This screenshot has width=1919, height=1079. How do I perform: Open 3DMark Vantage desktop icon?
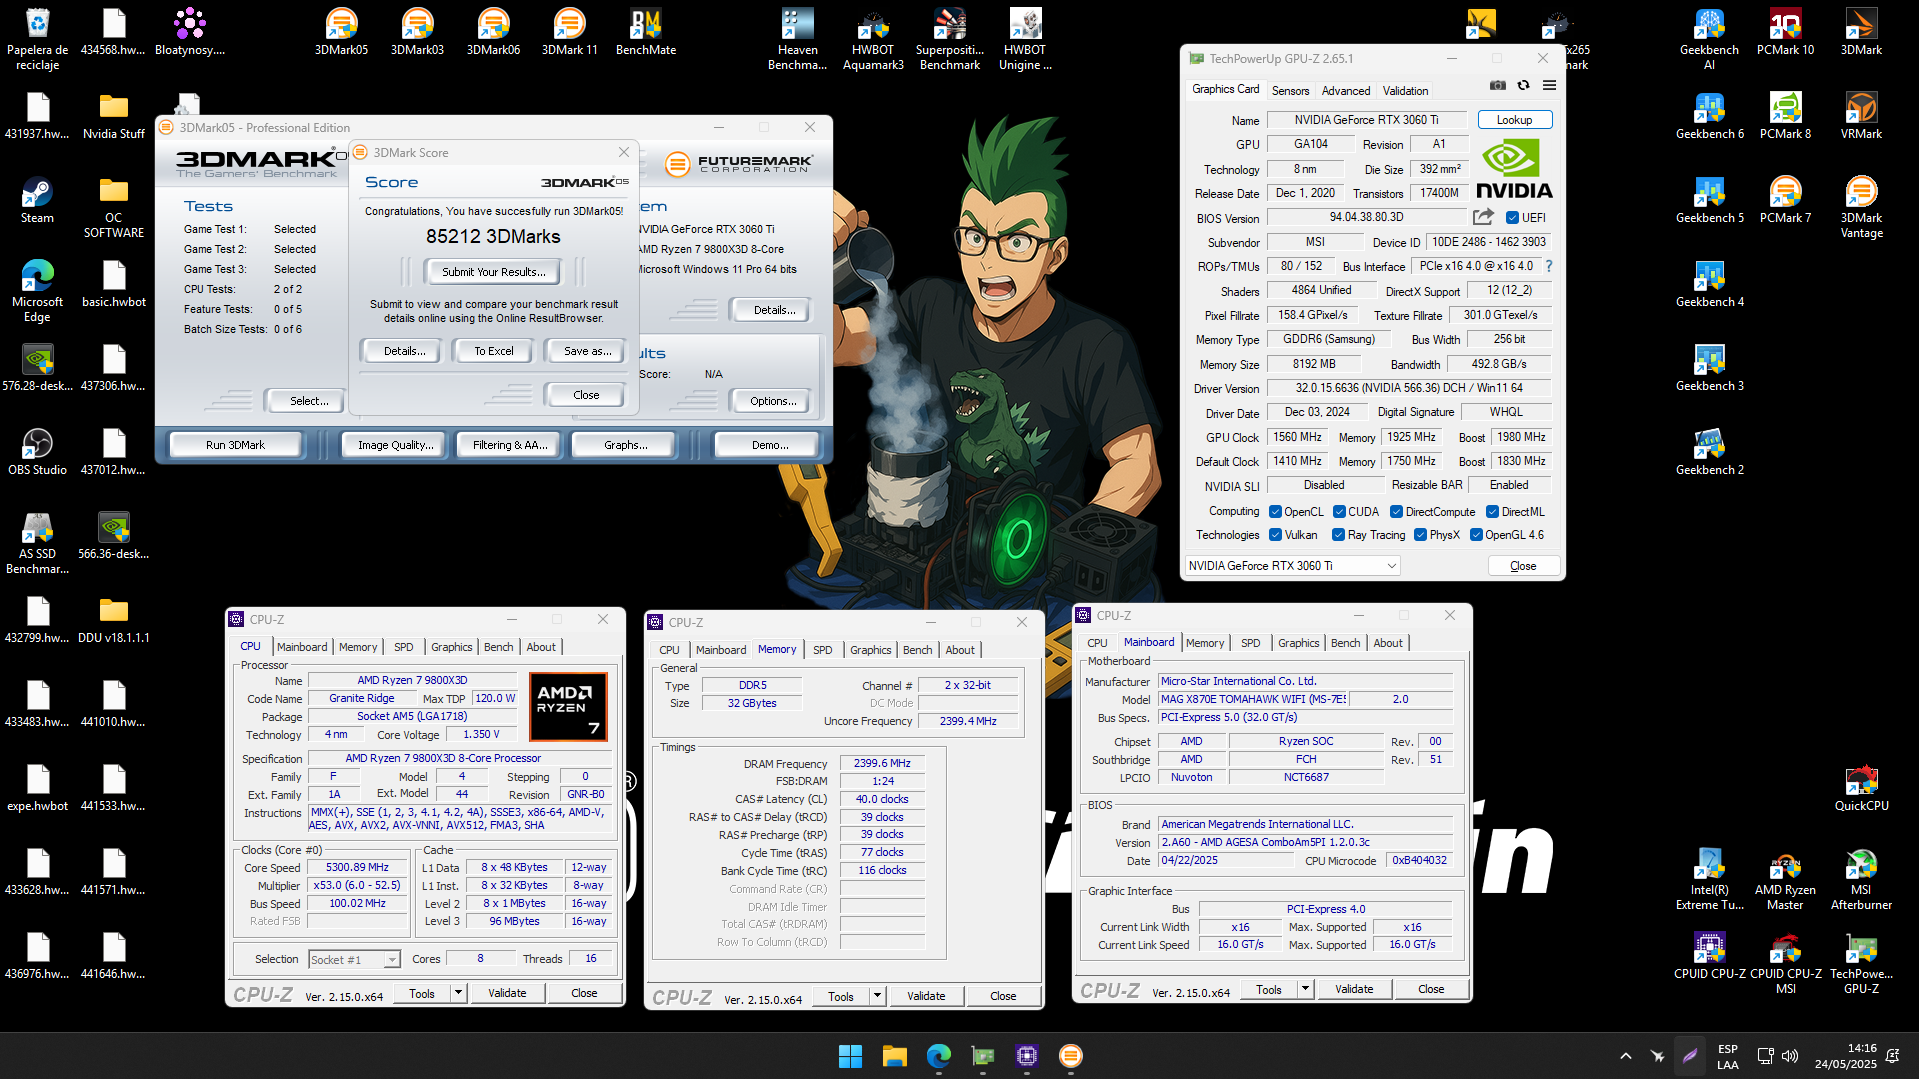click(1861, 207)
